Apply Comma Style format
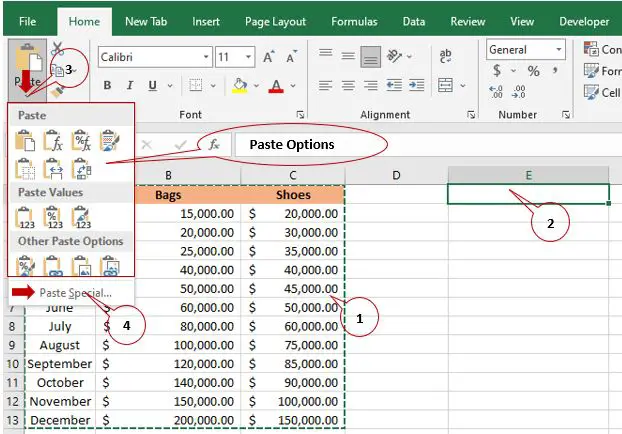 [555, 71]
